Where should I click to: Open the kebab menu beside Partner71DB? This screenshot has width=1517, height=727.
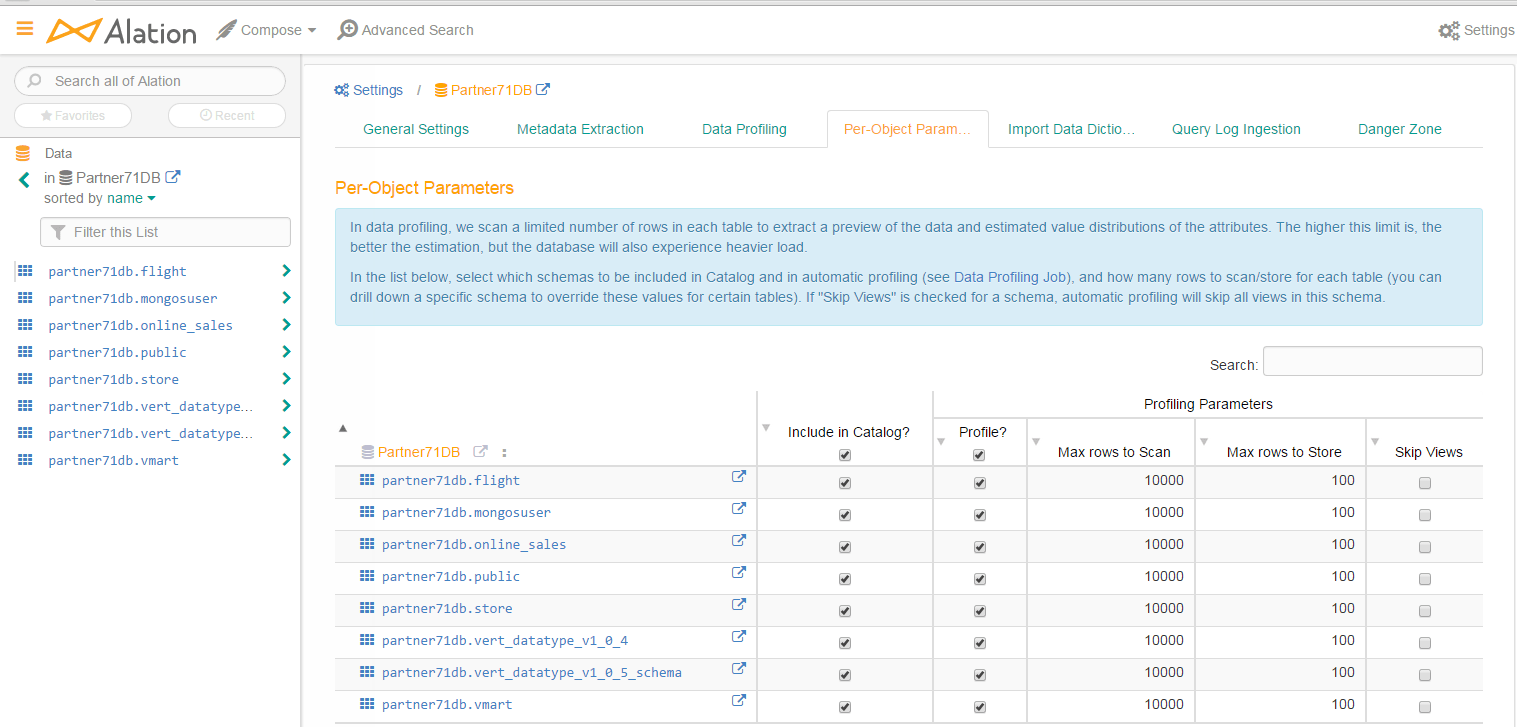tap(503, 453)
